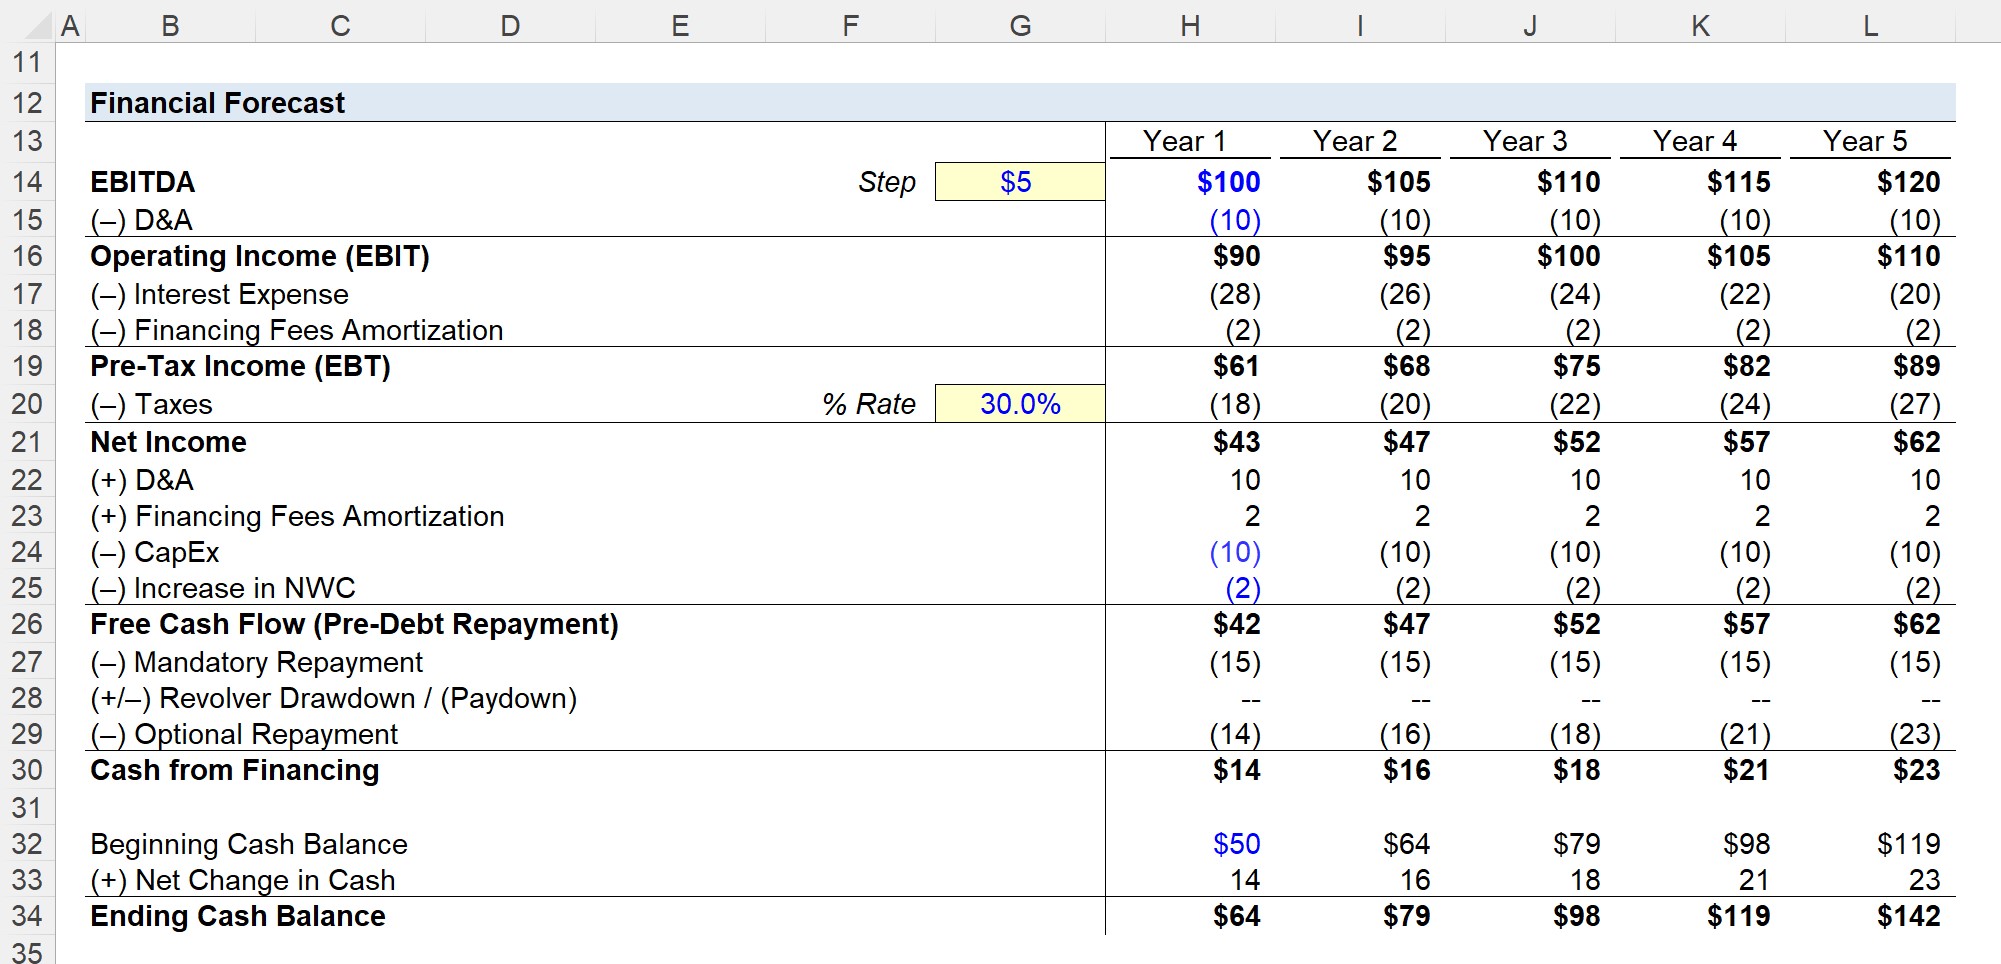Select row 26 header
The width and height of the screenshot is (2001, 964).
point(27,625)
